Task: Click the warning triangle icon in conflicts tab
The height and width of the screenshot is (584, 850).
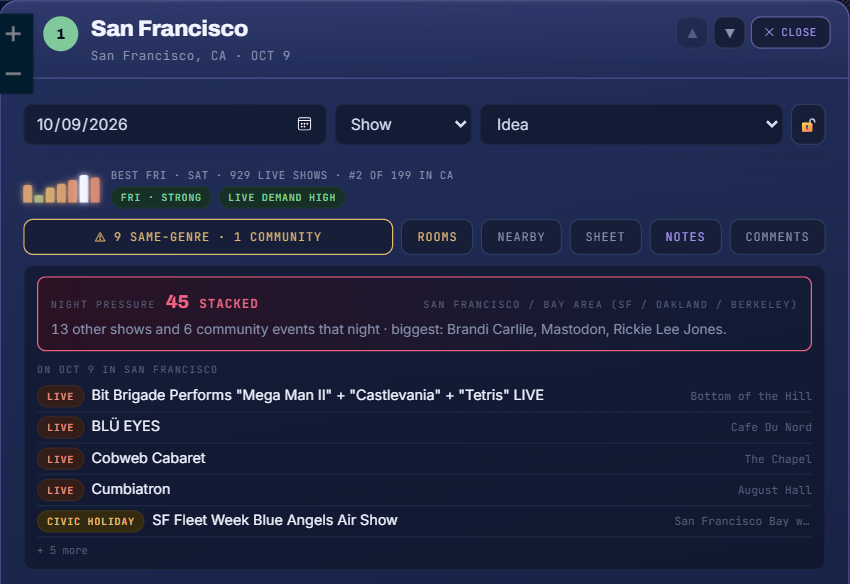Action: click(100, 237)
